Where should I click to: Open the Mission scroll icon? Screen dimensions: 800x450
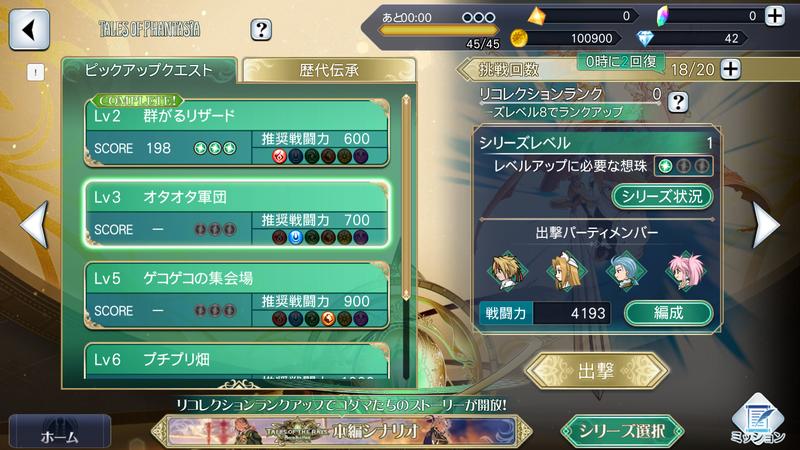[758, 420]
